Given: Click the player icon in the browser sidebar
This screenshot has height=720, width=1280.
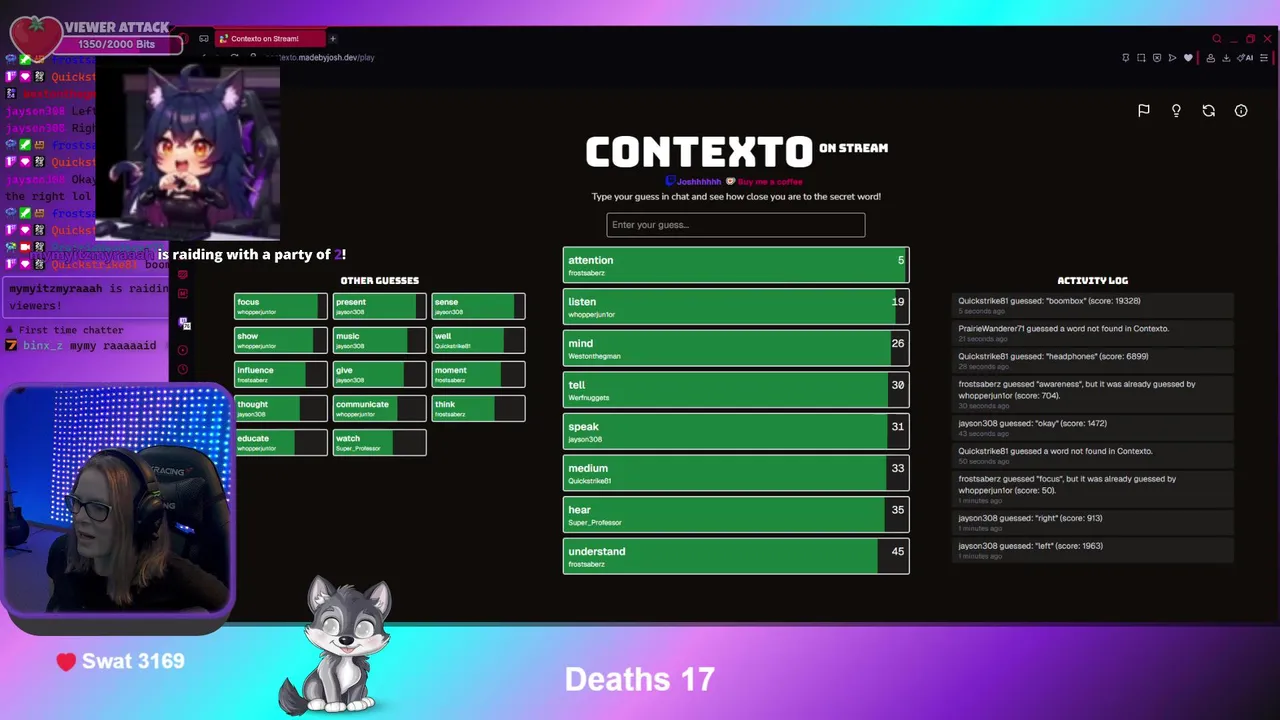Looking at the screenshot, I should click(183, 350).
